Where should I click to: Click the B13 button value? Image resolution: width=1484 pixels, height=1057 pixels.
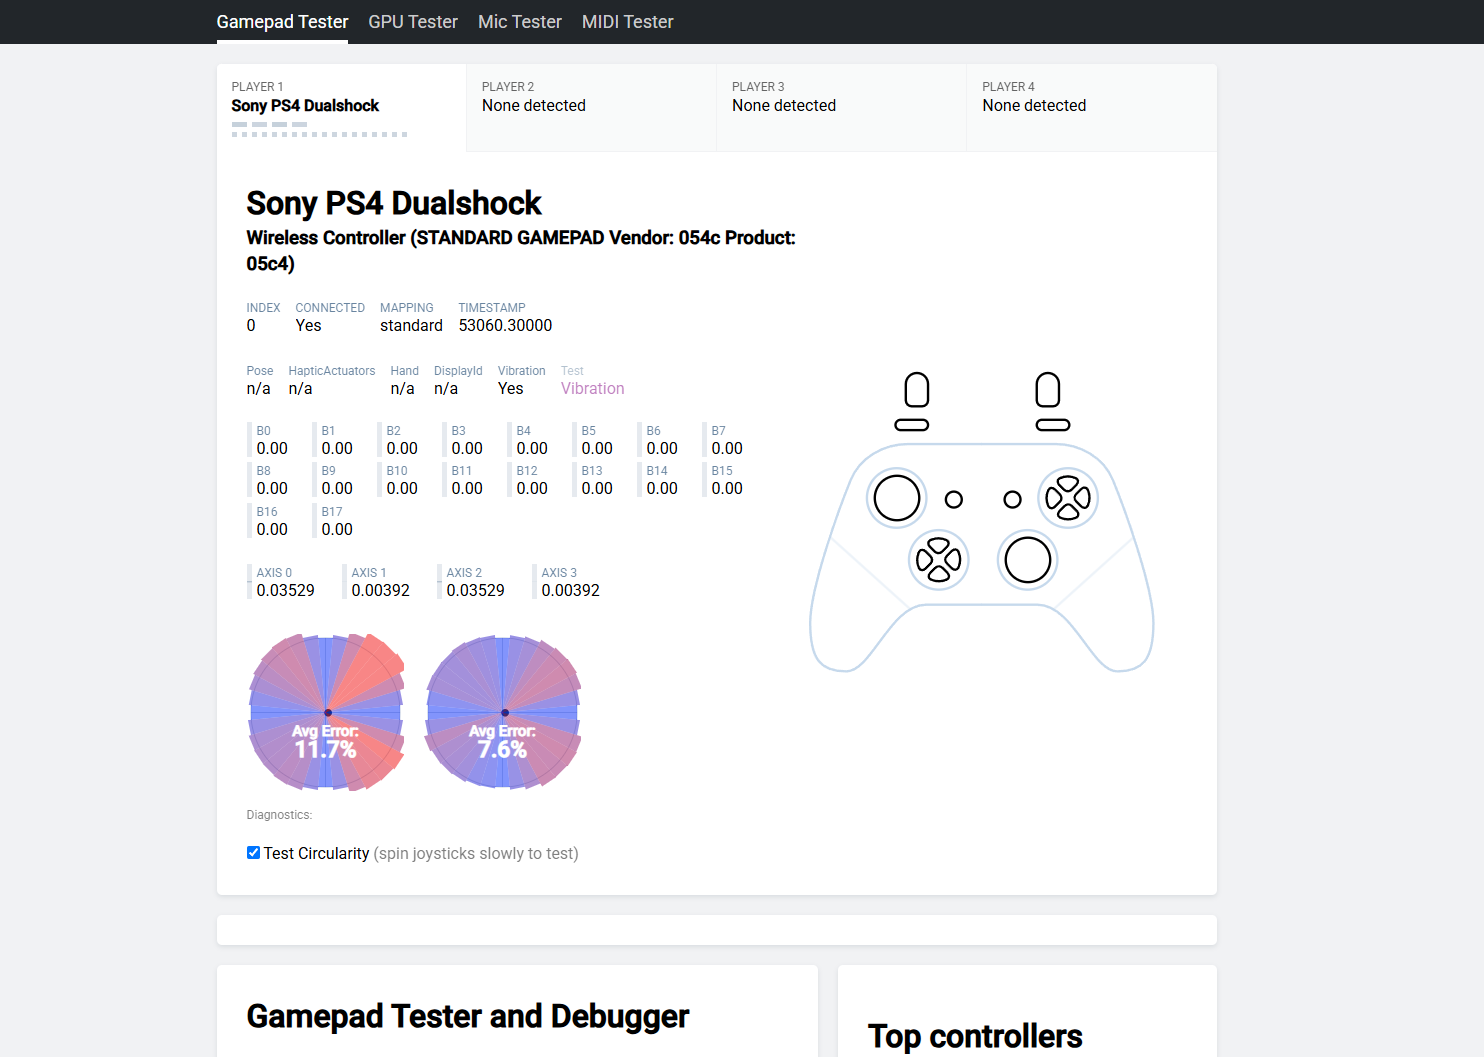[x=597, y=489]
